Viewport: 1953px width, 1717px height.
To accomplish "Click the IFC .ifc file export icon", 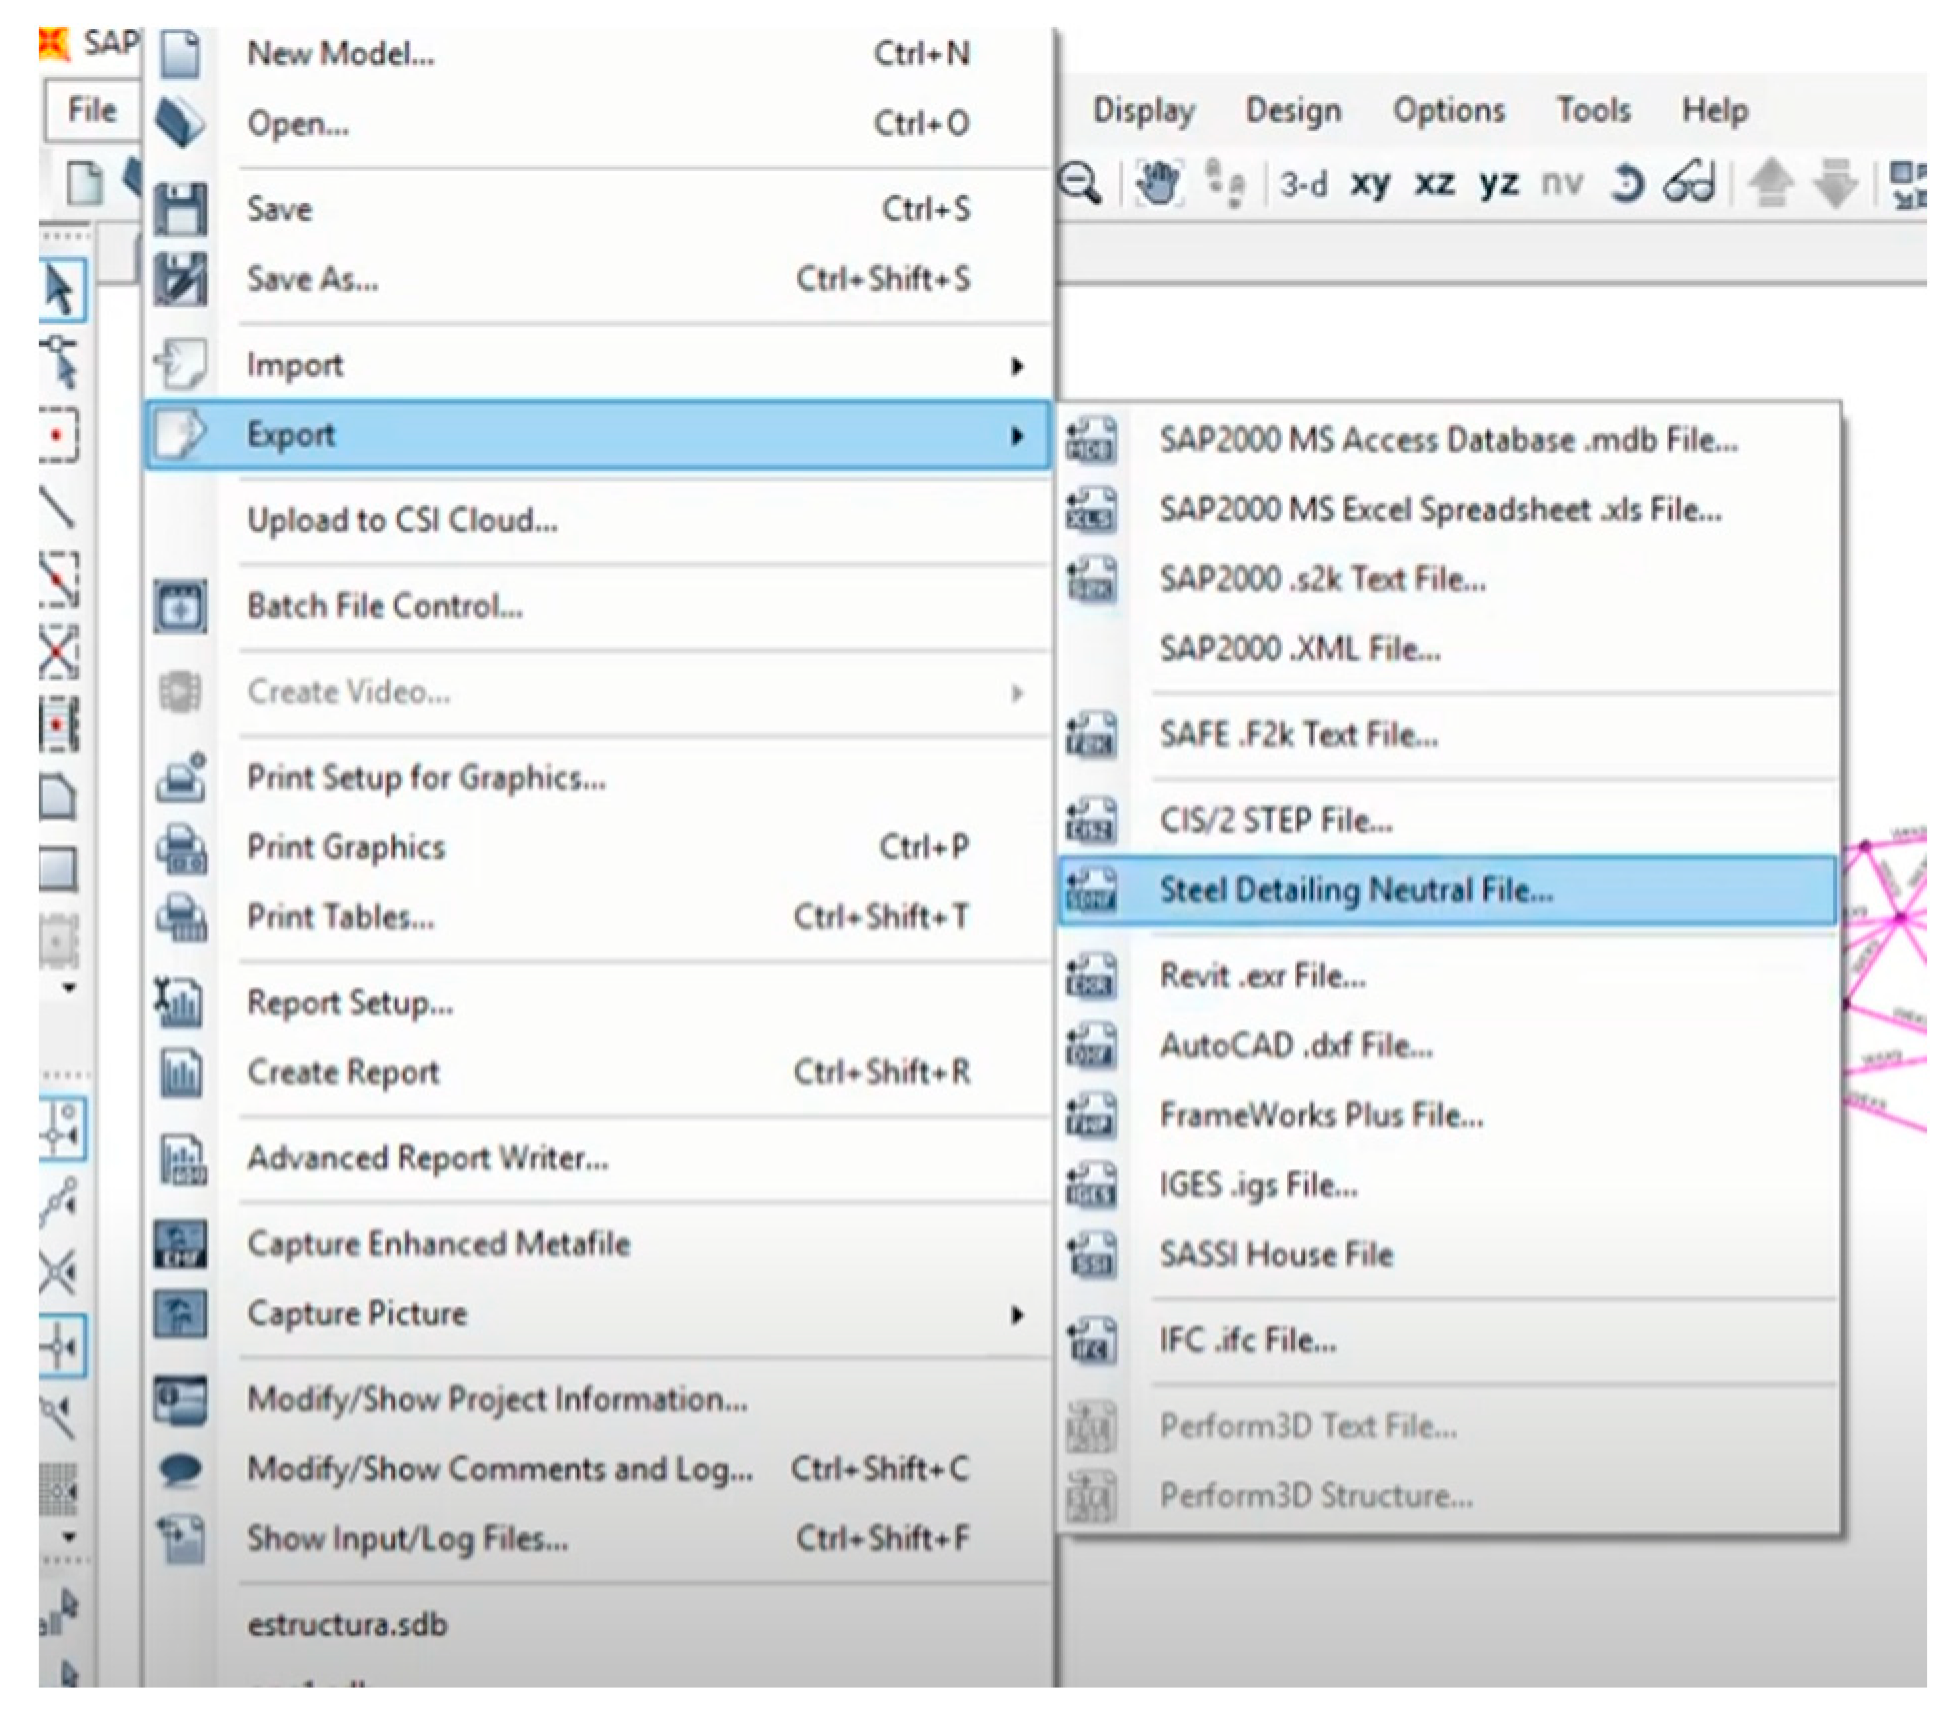I will pos(1090,1341).
